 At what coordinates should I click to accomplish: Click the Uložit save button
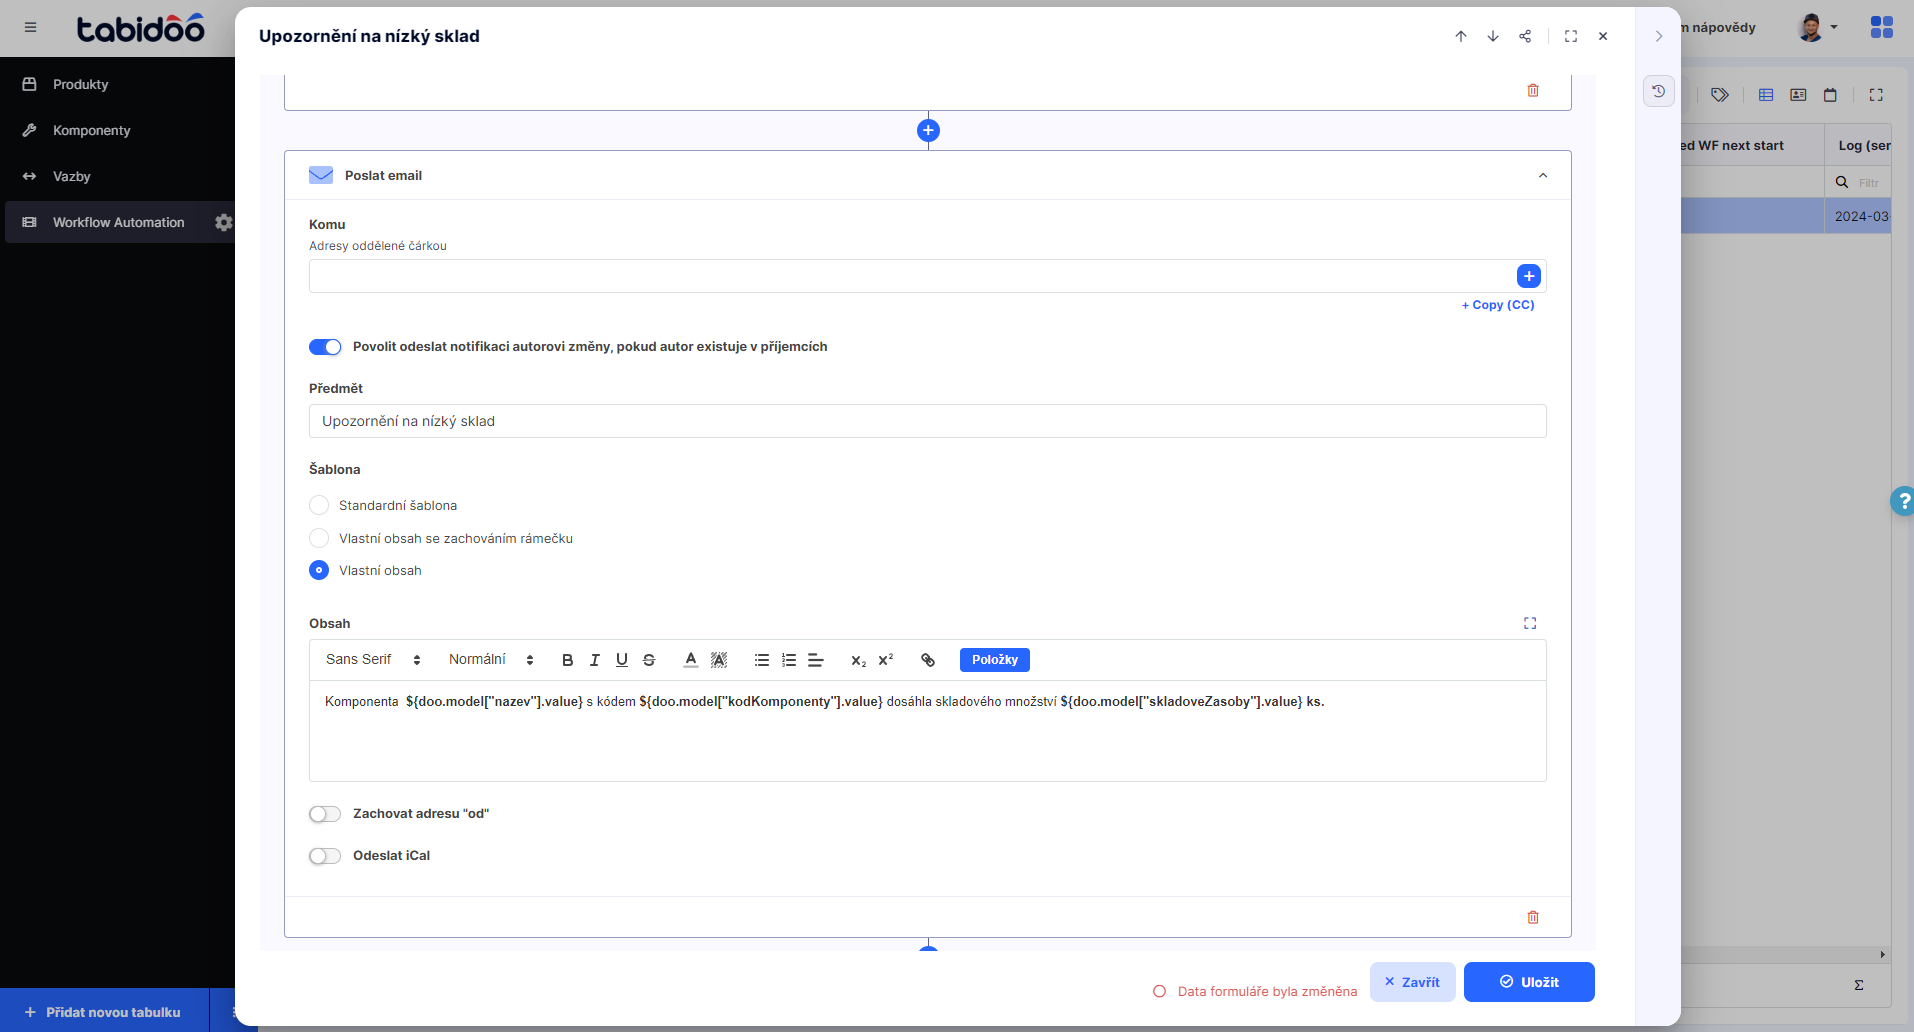click(x=1529, y=982)
